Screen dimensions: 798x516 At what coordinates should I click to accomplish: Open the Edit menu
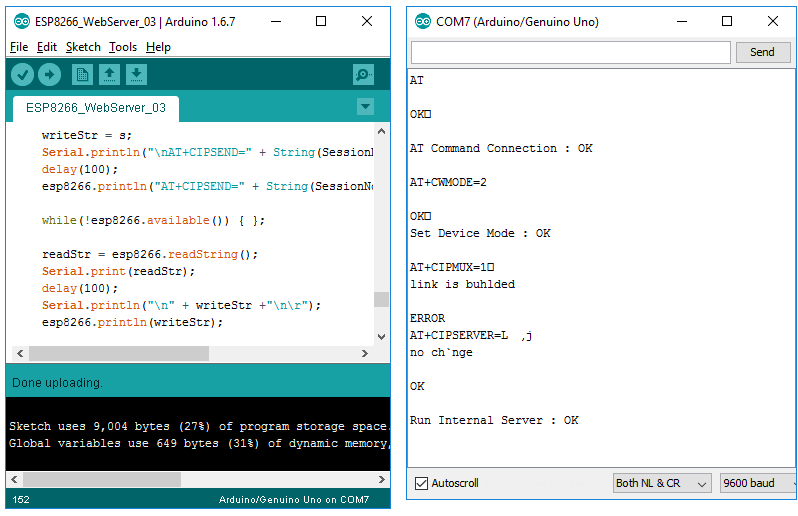pyautogui.click(x=47, y=47)
